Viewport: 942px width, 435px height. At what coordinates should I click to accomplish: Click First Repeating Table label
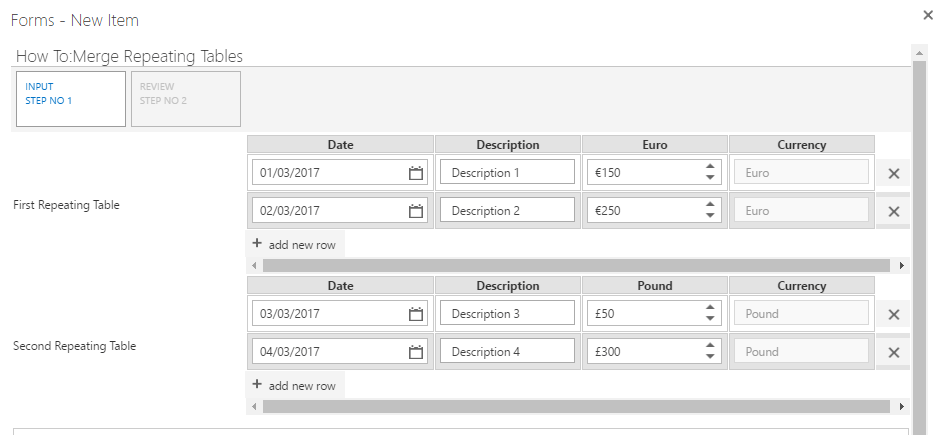coord(66,205)
